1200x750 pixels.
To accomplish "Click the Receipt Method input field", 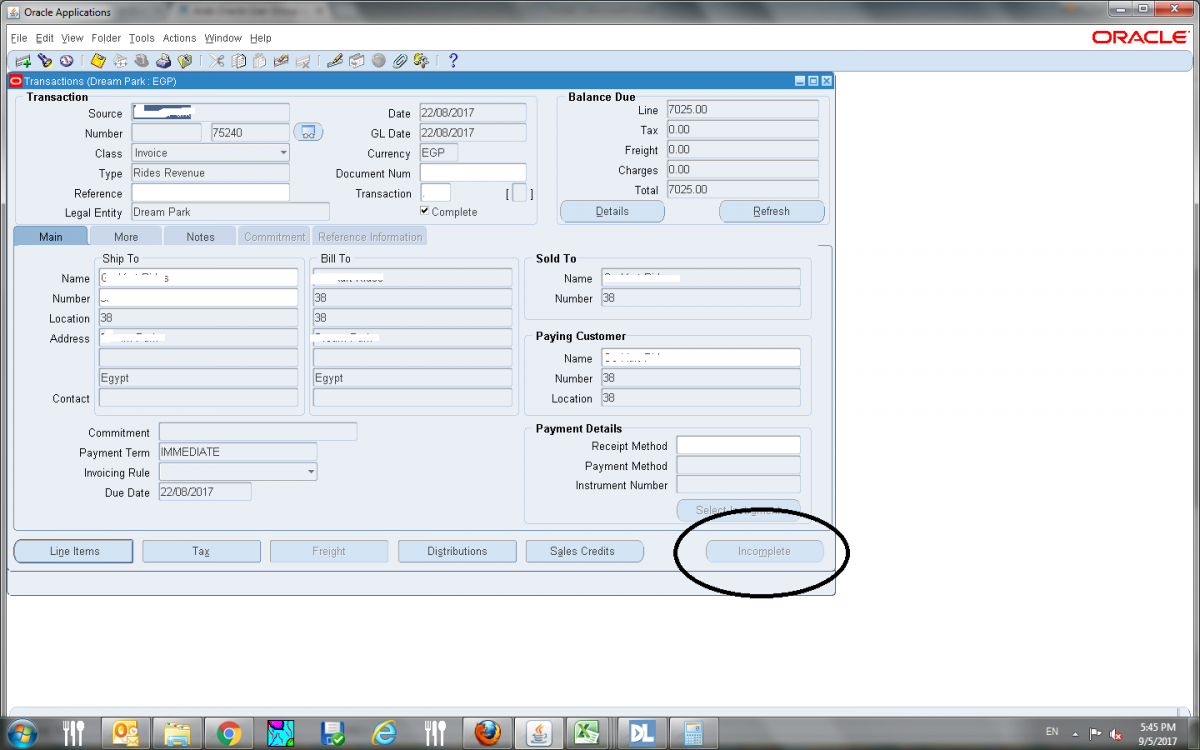I will [738, 446].
